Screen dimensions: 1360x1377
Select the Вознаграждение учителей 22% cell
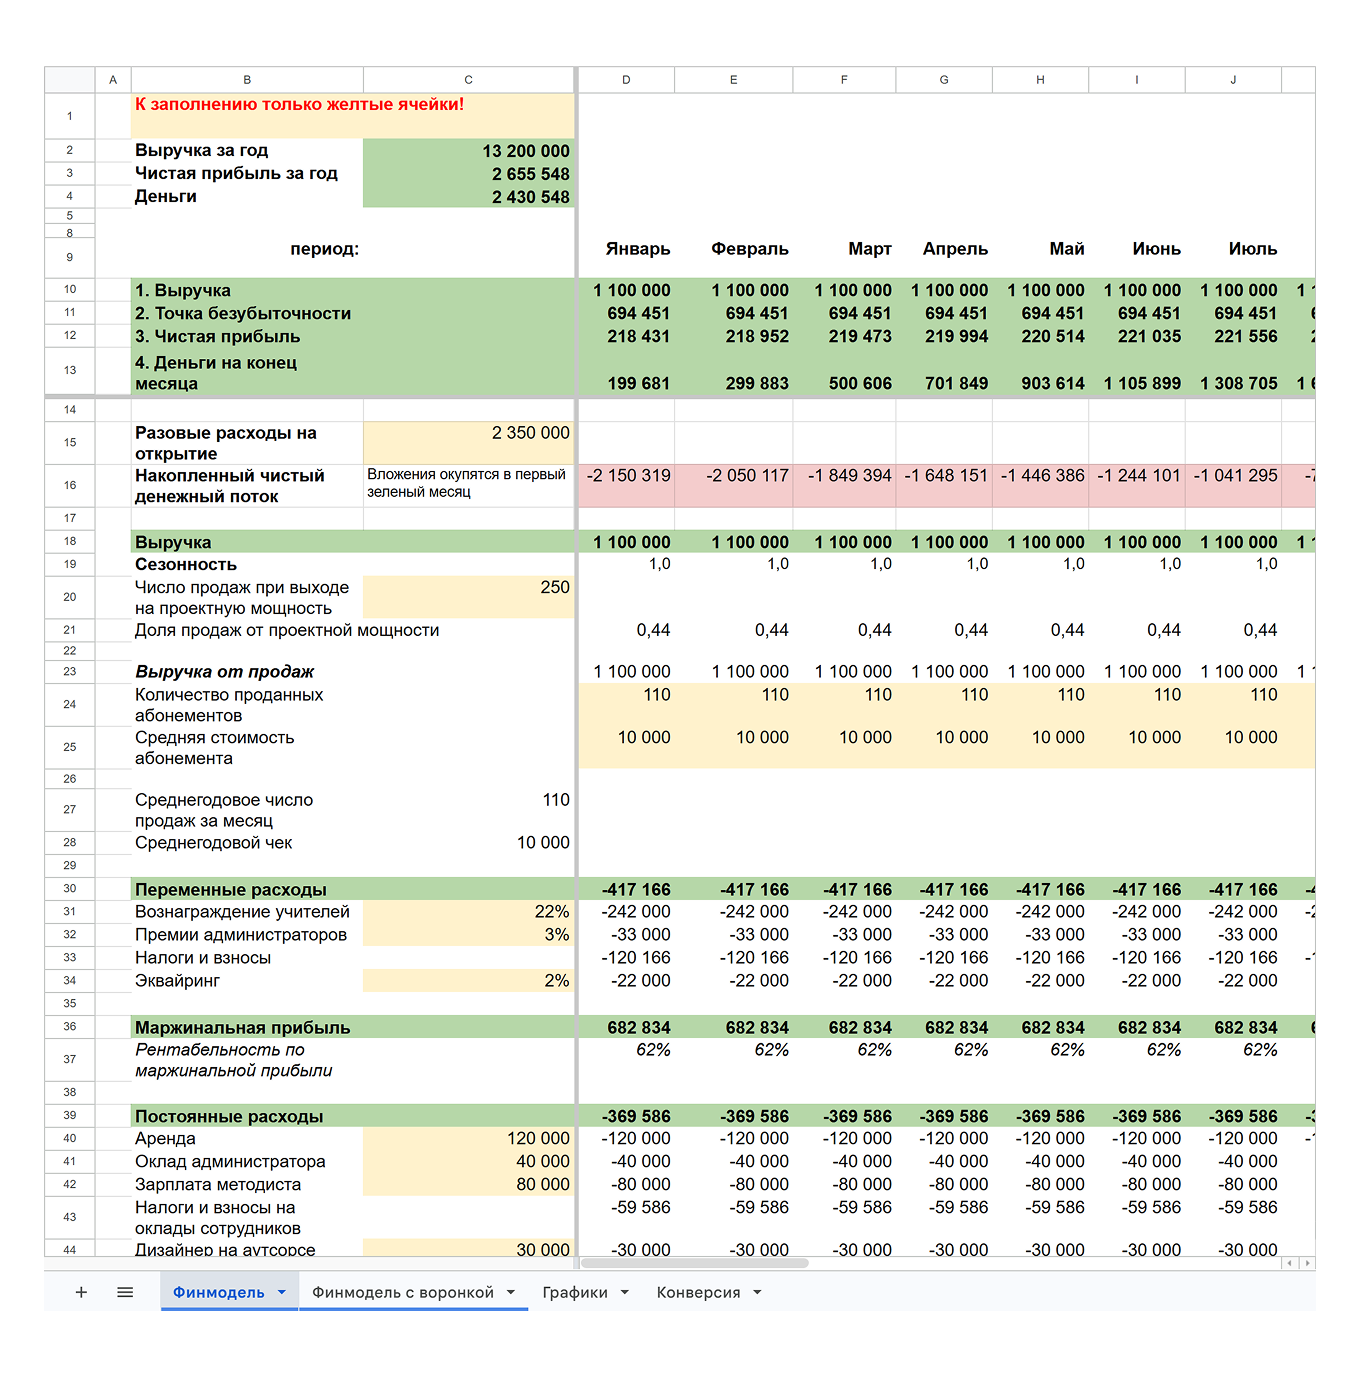pos(468,911)
